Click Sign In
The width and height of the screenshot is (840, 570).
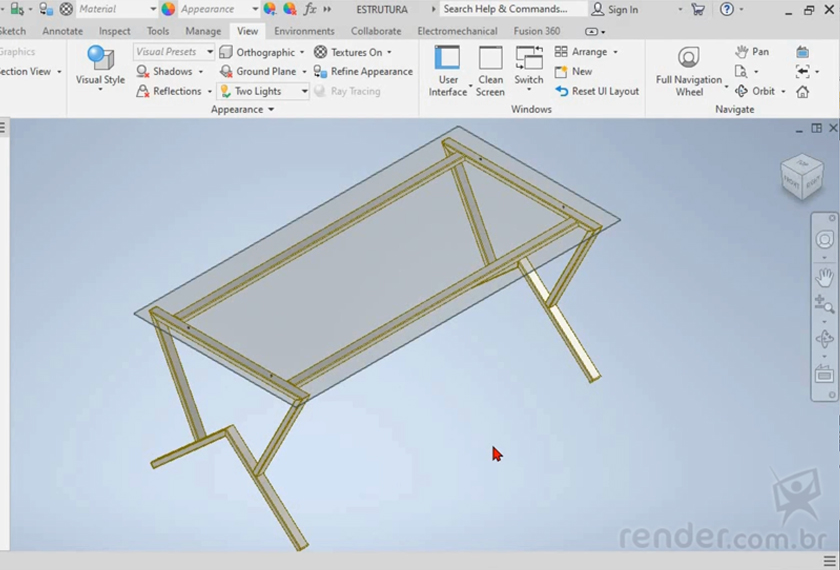615,9
